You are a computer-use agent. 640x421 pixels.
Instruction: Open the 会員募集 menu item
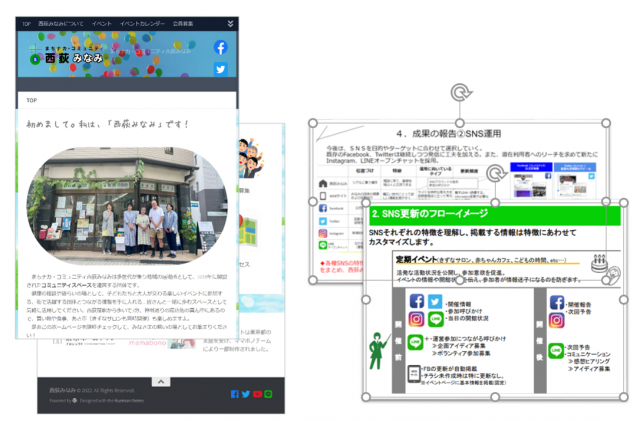pos(183,24)
